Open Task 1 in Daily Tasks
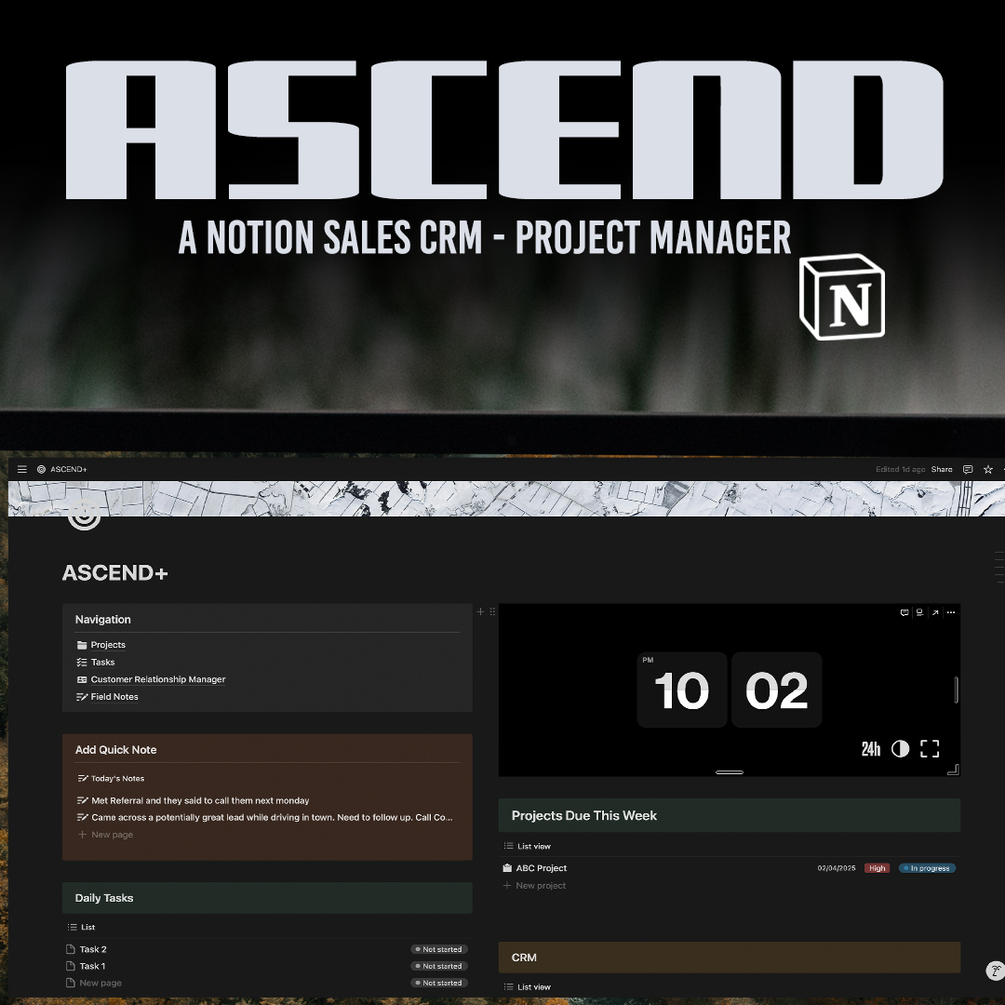This screenshot has width=1005, height=1005. pyautogui.click(x=92, y=966)
